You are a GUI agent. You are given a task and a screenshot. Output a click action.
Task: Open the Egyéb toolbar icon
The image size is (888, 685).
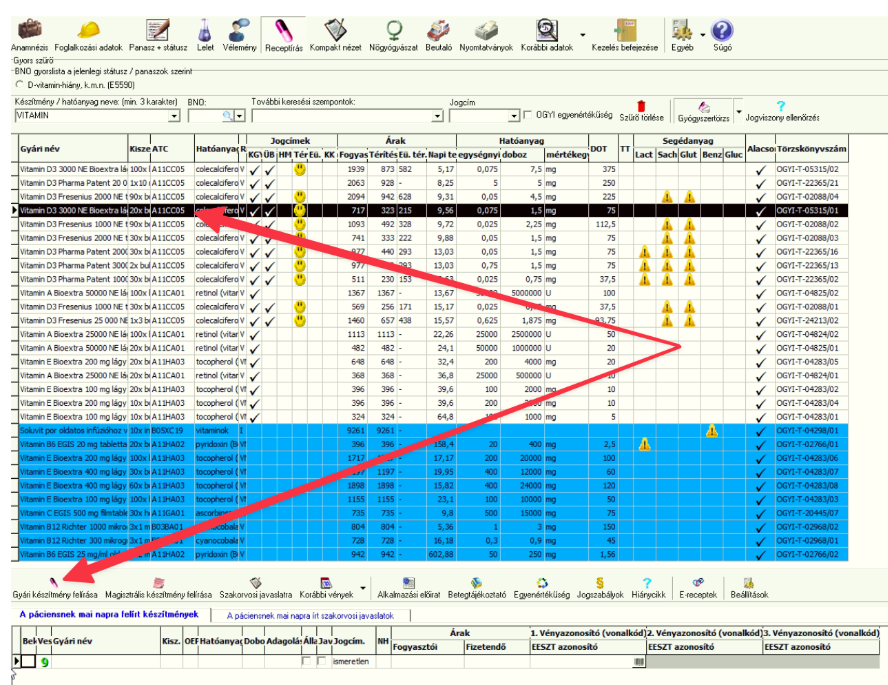tap(682, 30)
